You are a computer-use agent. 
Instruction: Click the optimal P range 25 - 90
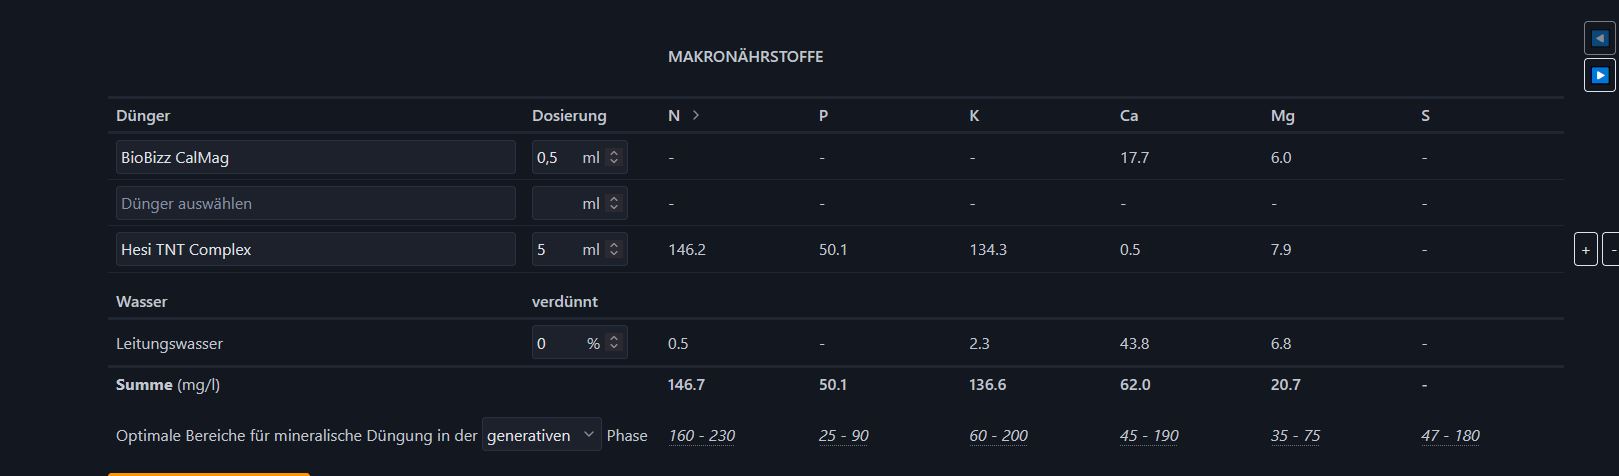843,435
